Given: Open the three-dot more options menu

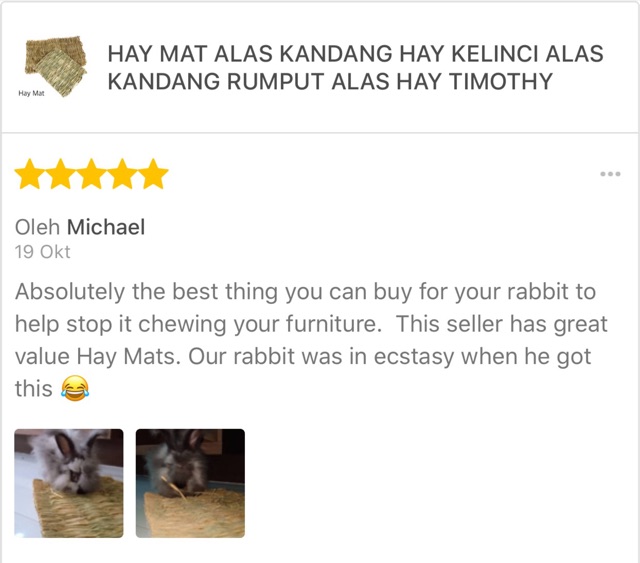Looking at the screenshot, I should coord(610,174).
